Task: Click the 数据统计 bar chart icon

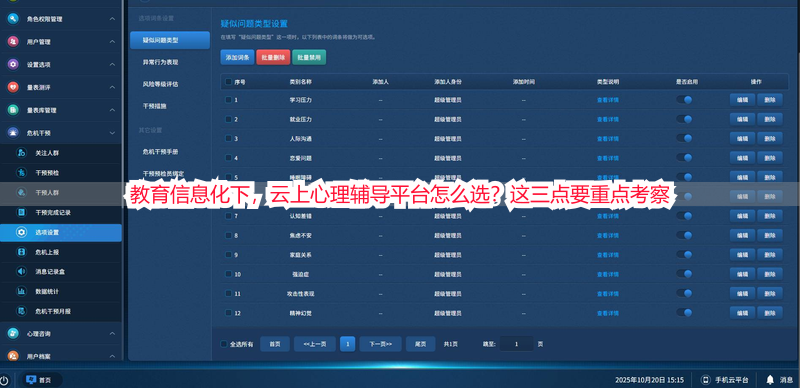Action: 21,292
